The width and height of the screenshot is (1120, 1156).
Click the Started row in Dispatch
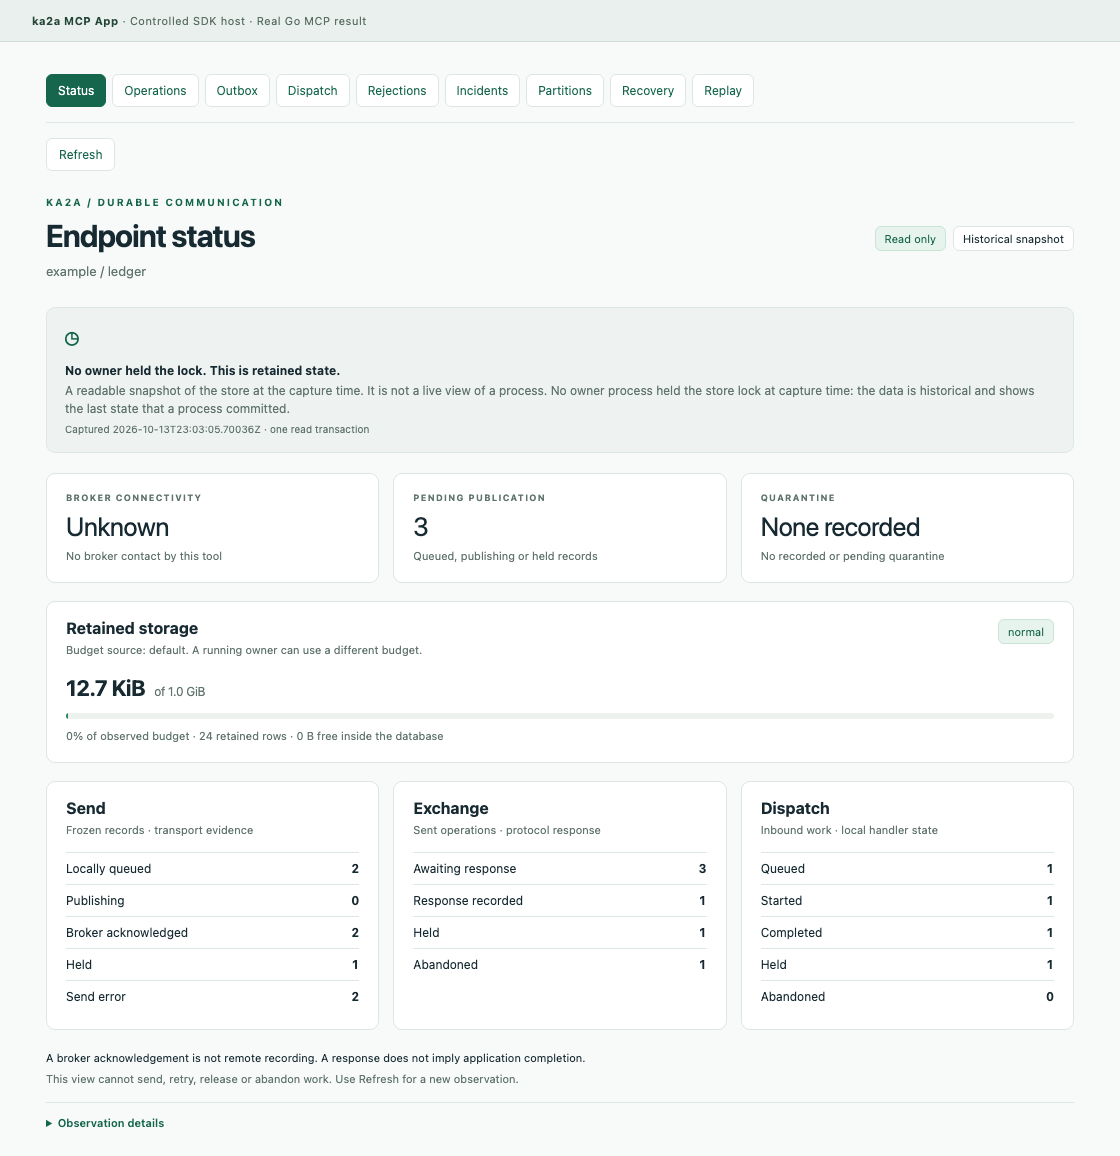pyautogui.click(x=907, y=901)
